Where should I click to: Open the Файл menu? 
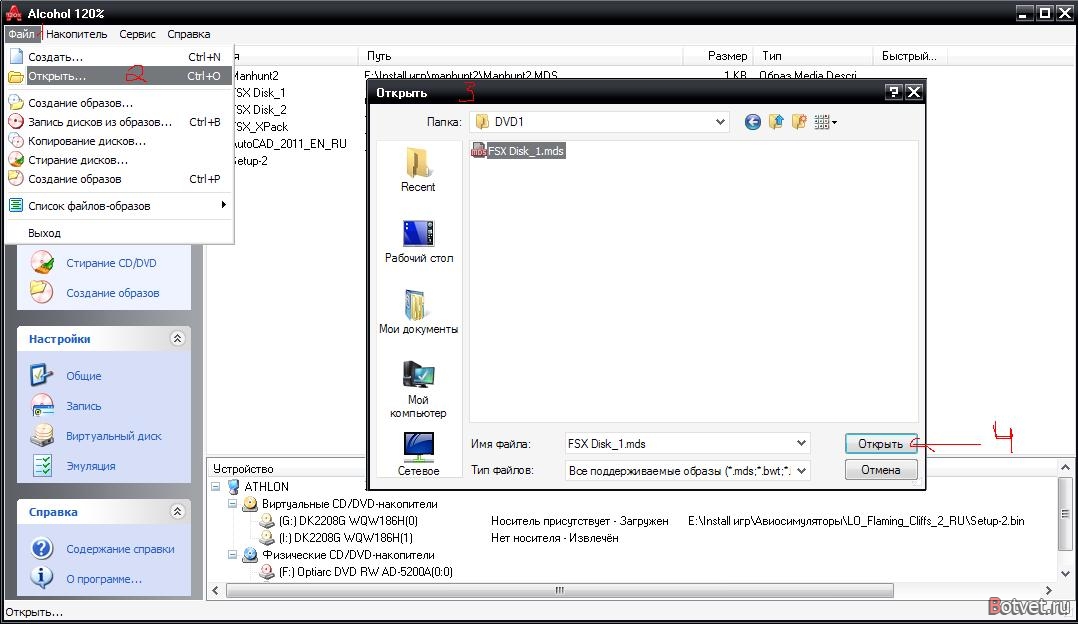[x=21, y=34]
